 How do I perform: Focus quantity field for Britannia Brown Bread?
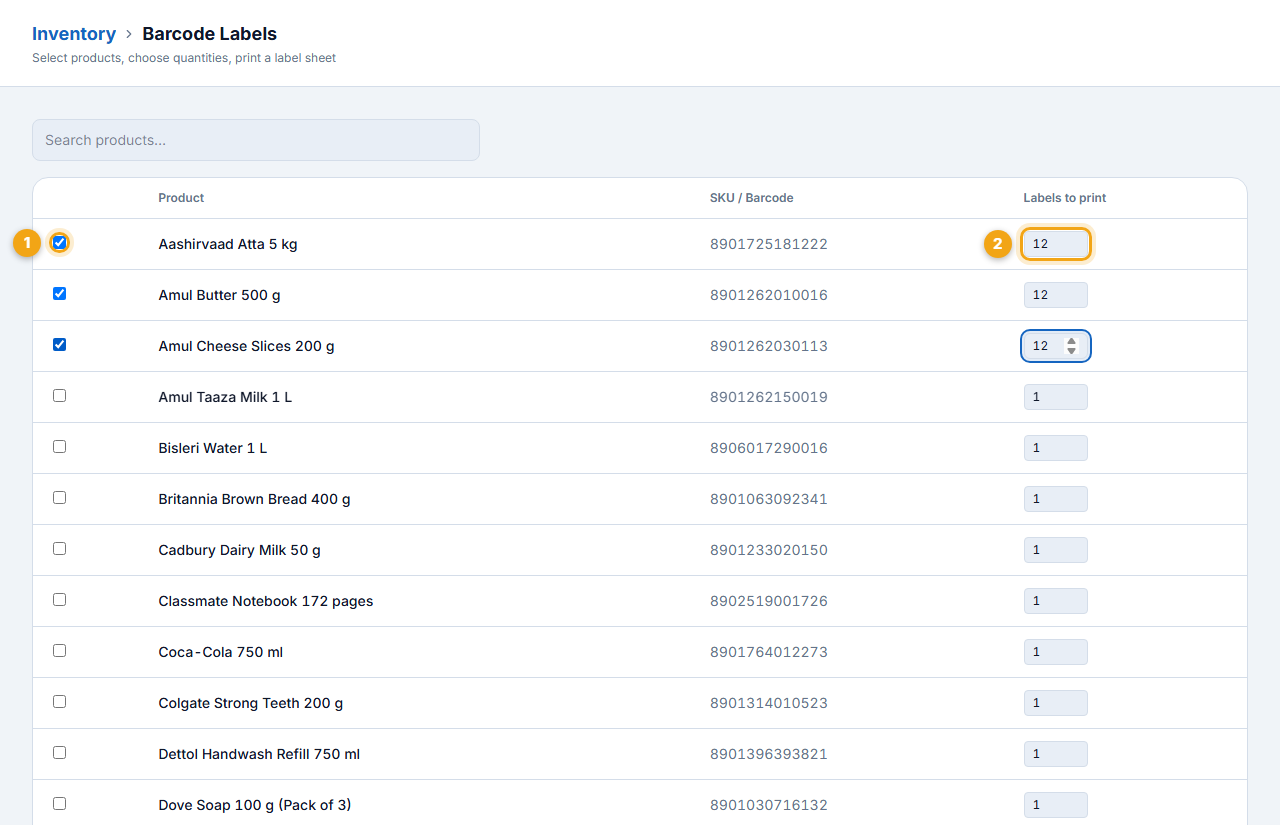(x=1056, y=499)
